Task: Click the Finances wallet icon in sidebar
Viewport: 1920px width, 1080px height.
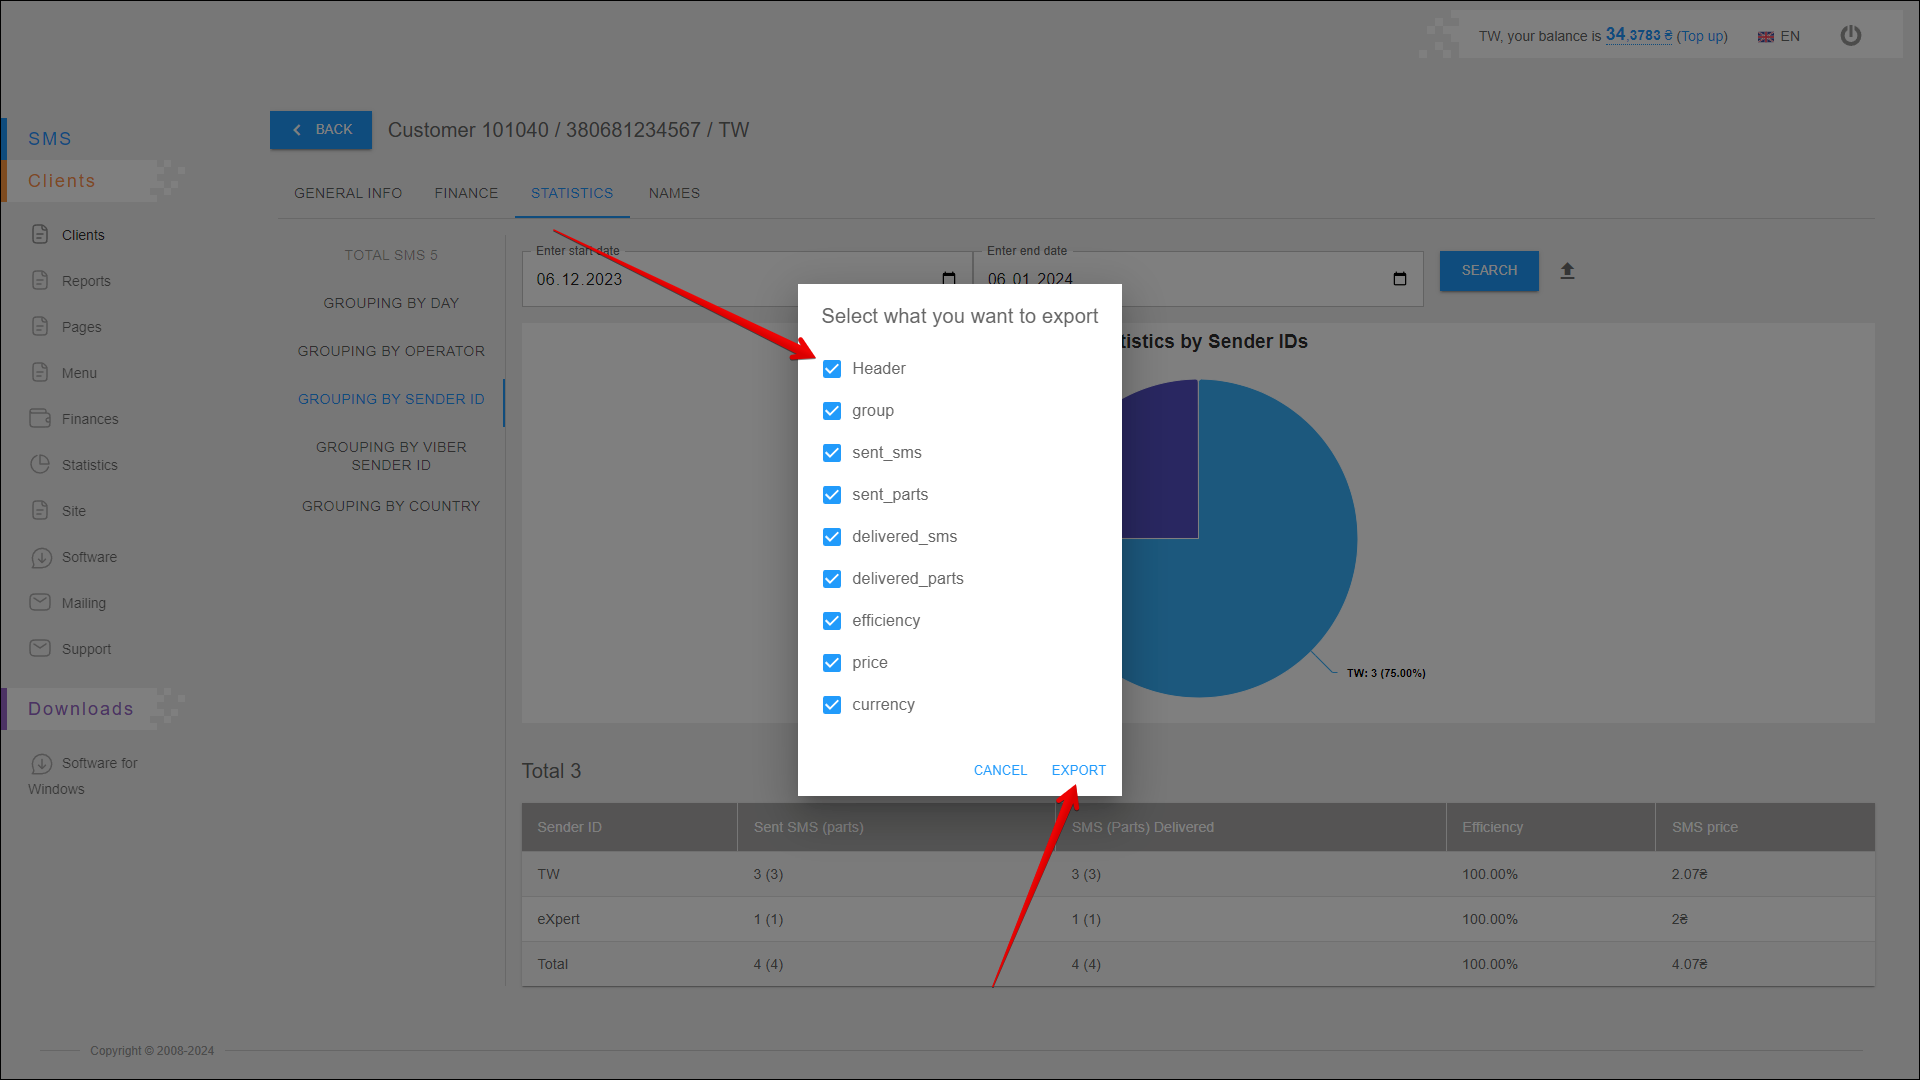Action: (40, 419)
